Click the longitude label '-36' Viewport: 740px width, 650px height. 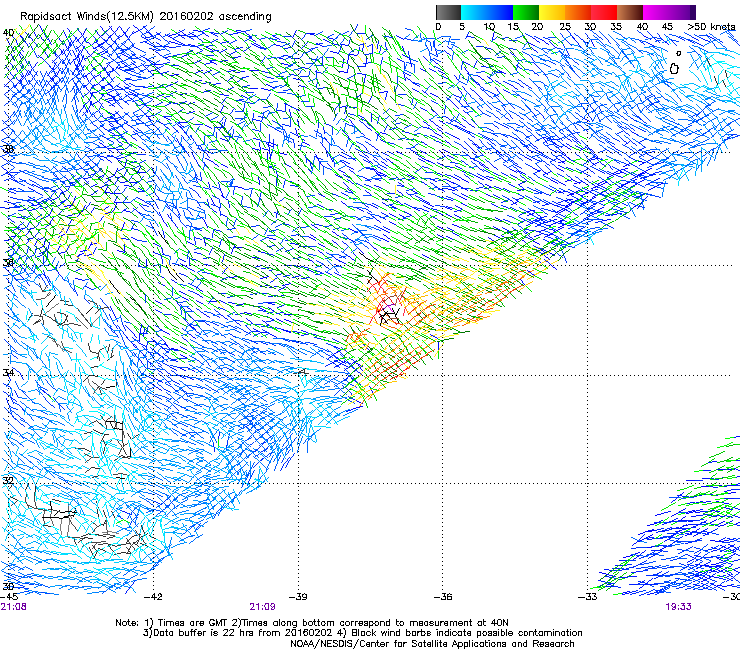pos(443,596)
